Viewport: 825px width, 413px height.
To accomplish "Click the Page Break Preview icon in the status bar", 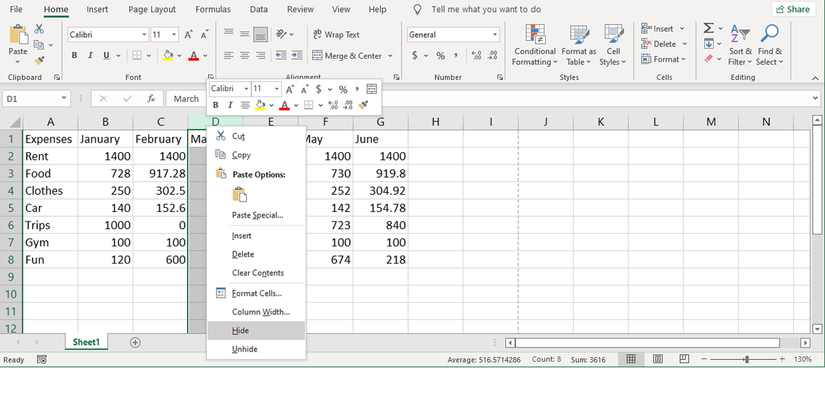I will pos(684,359).
